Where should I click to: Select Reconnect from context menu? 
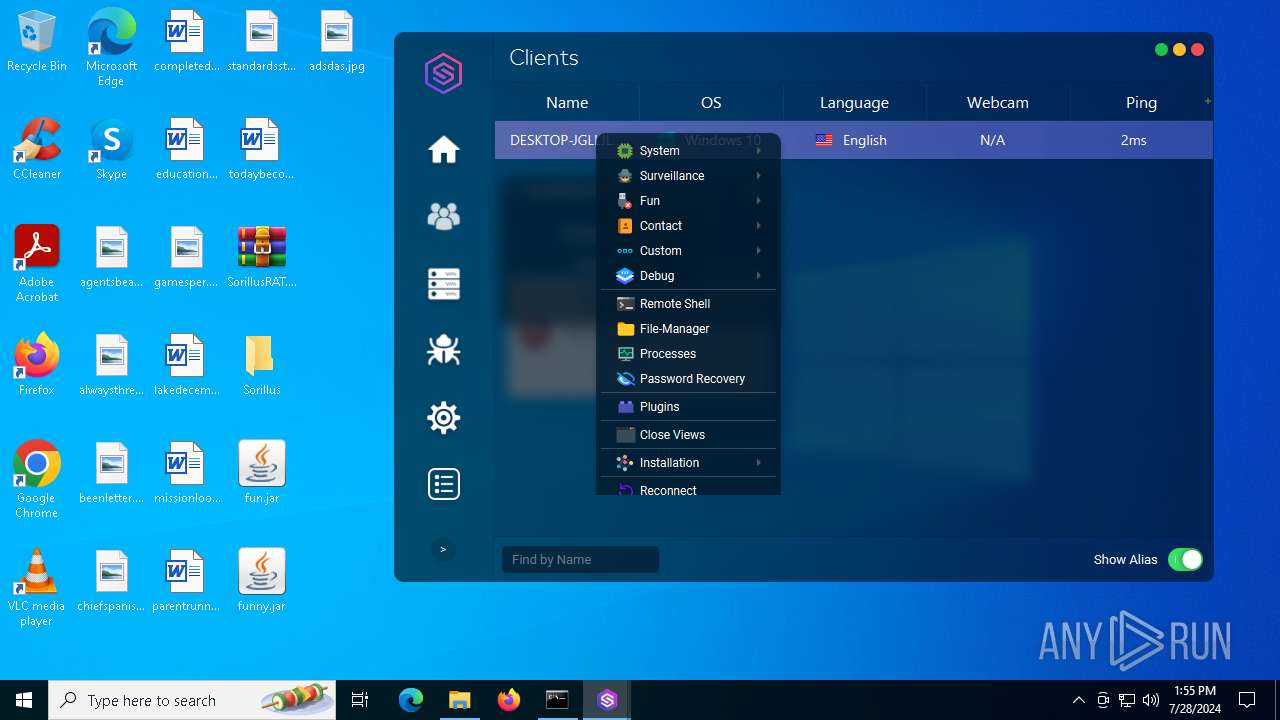688,489
